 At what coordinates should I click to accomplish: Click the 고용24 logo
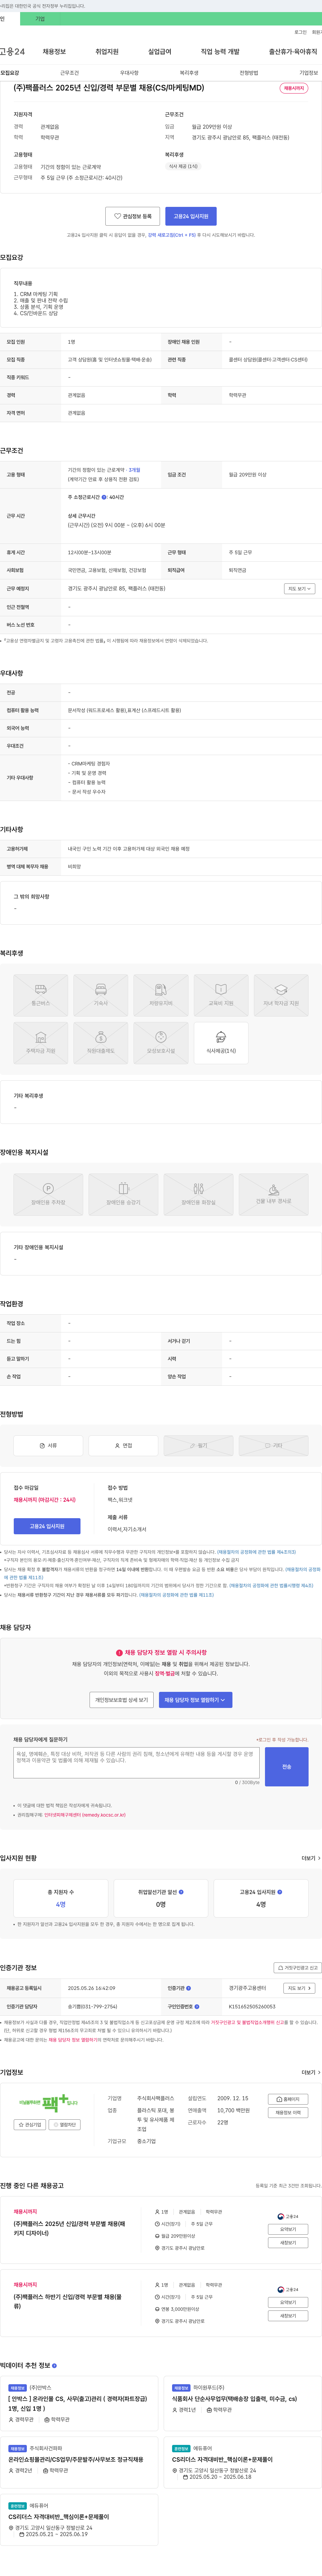(12, 51)
